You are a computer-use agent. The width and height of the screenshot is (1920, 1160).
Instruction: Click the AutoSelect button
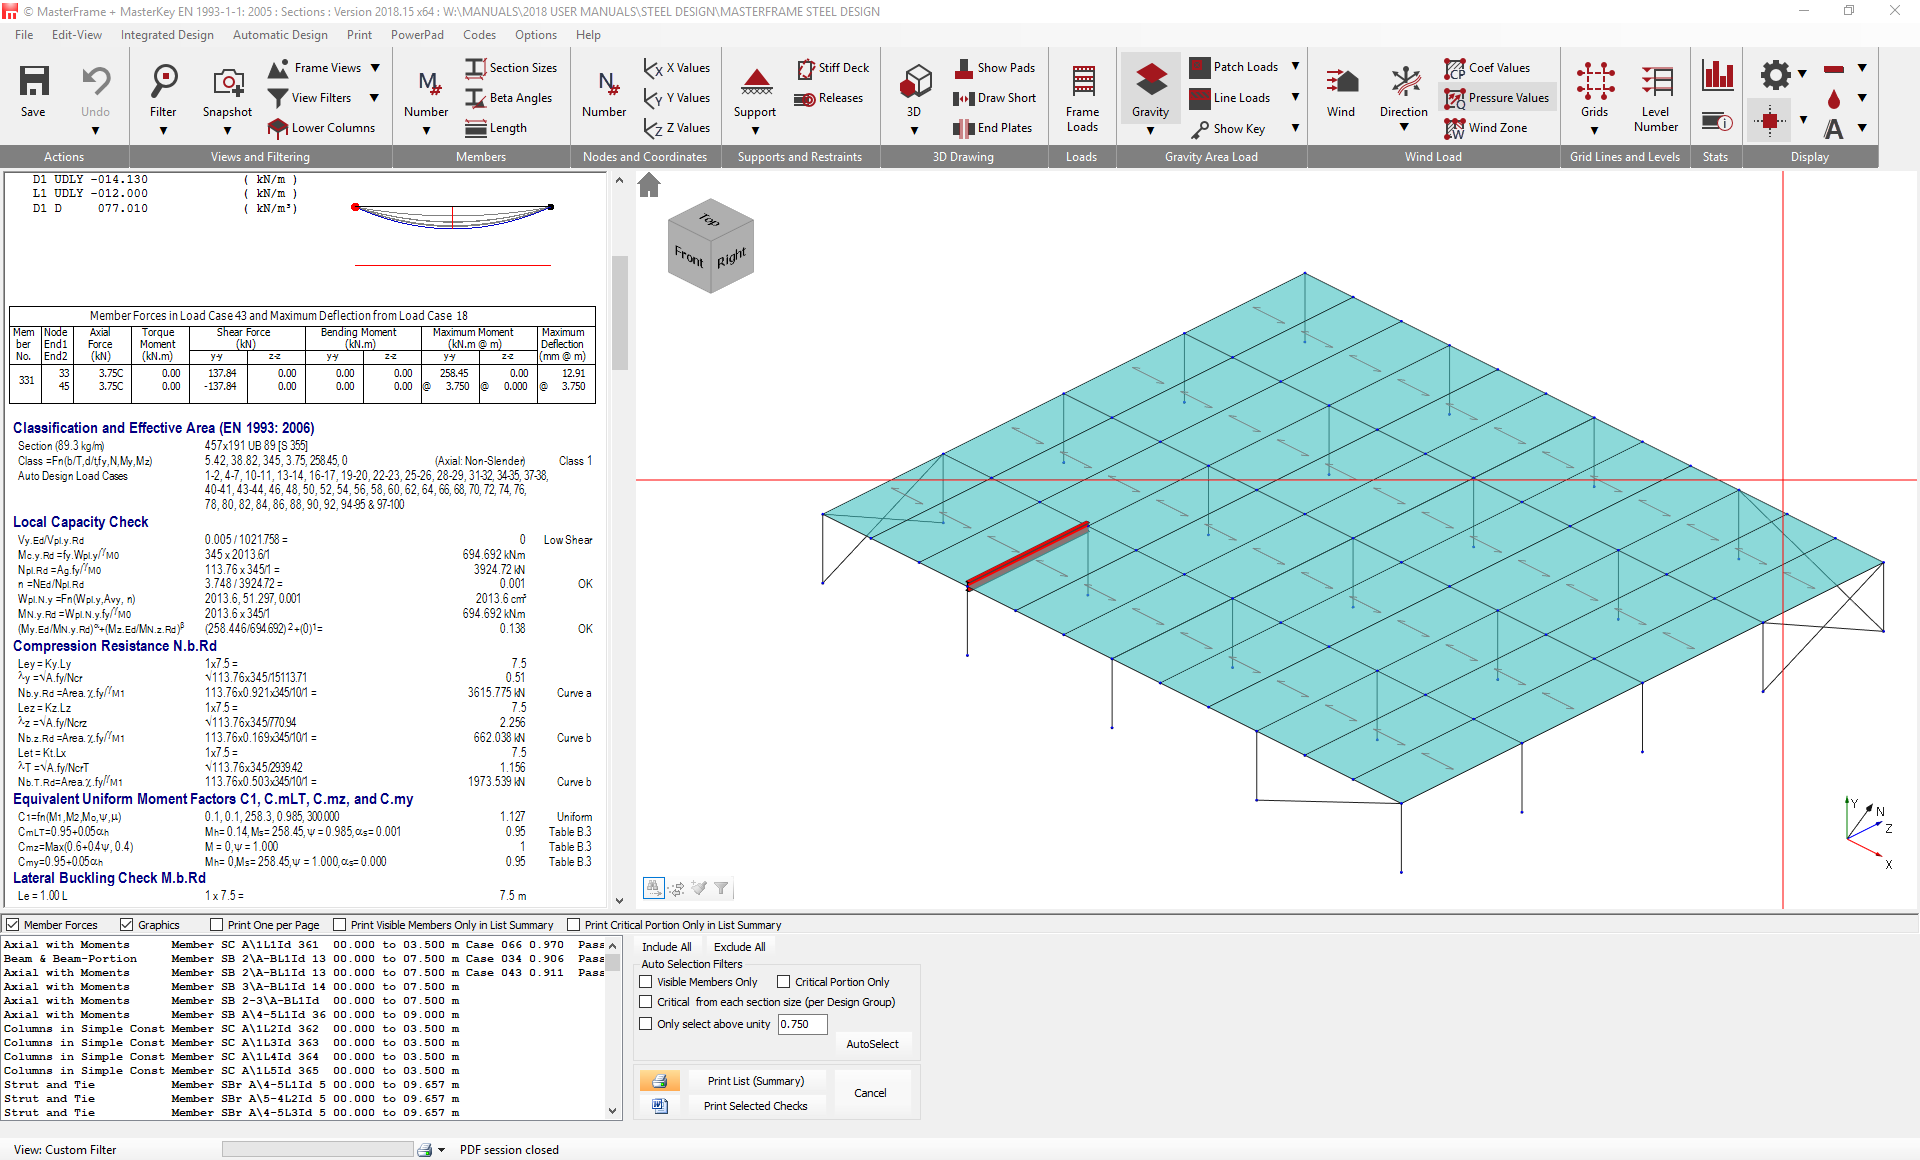(872, 1044)
